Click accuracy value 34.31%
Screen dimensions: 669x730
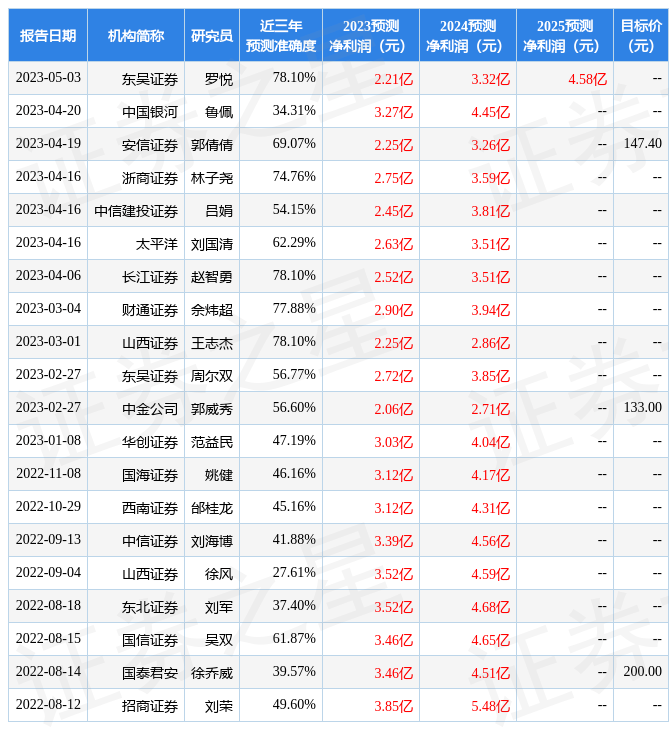[294, 110]
